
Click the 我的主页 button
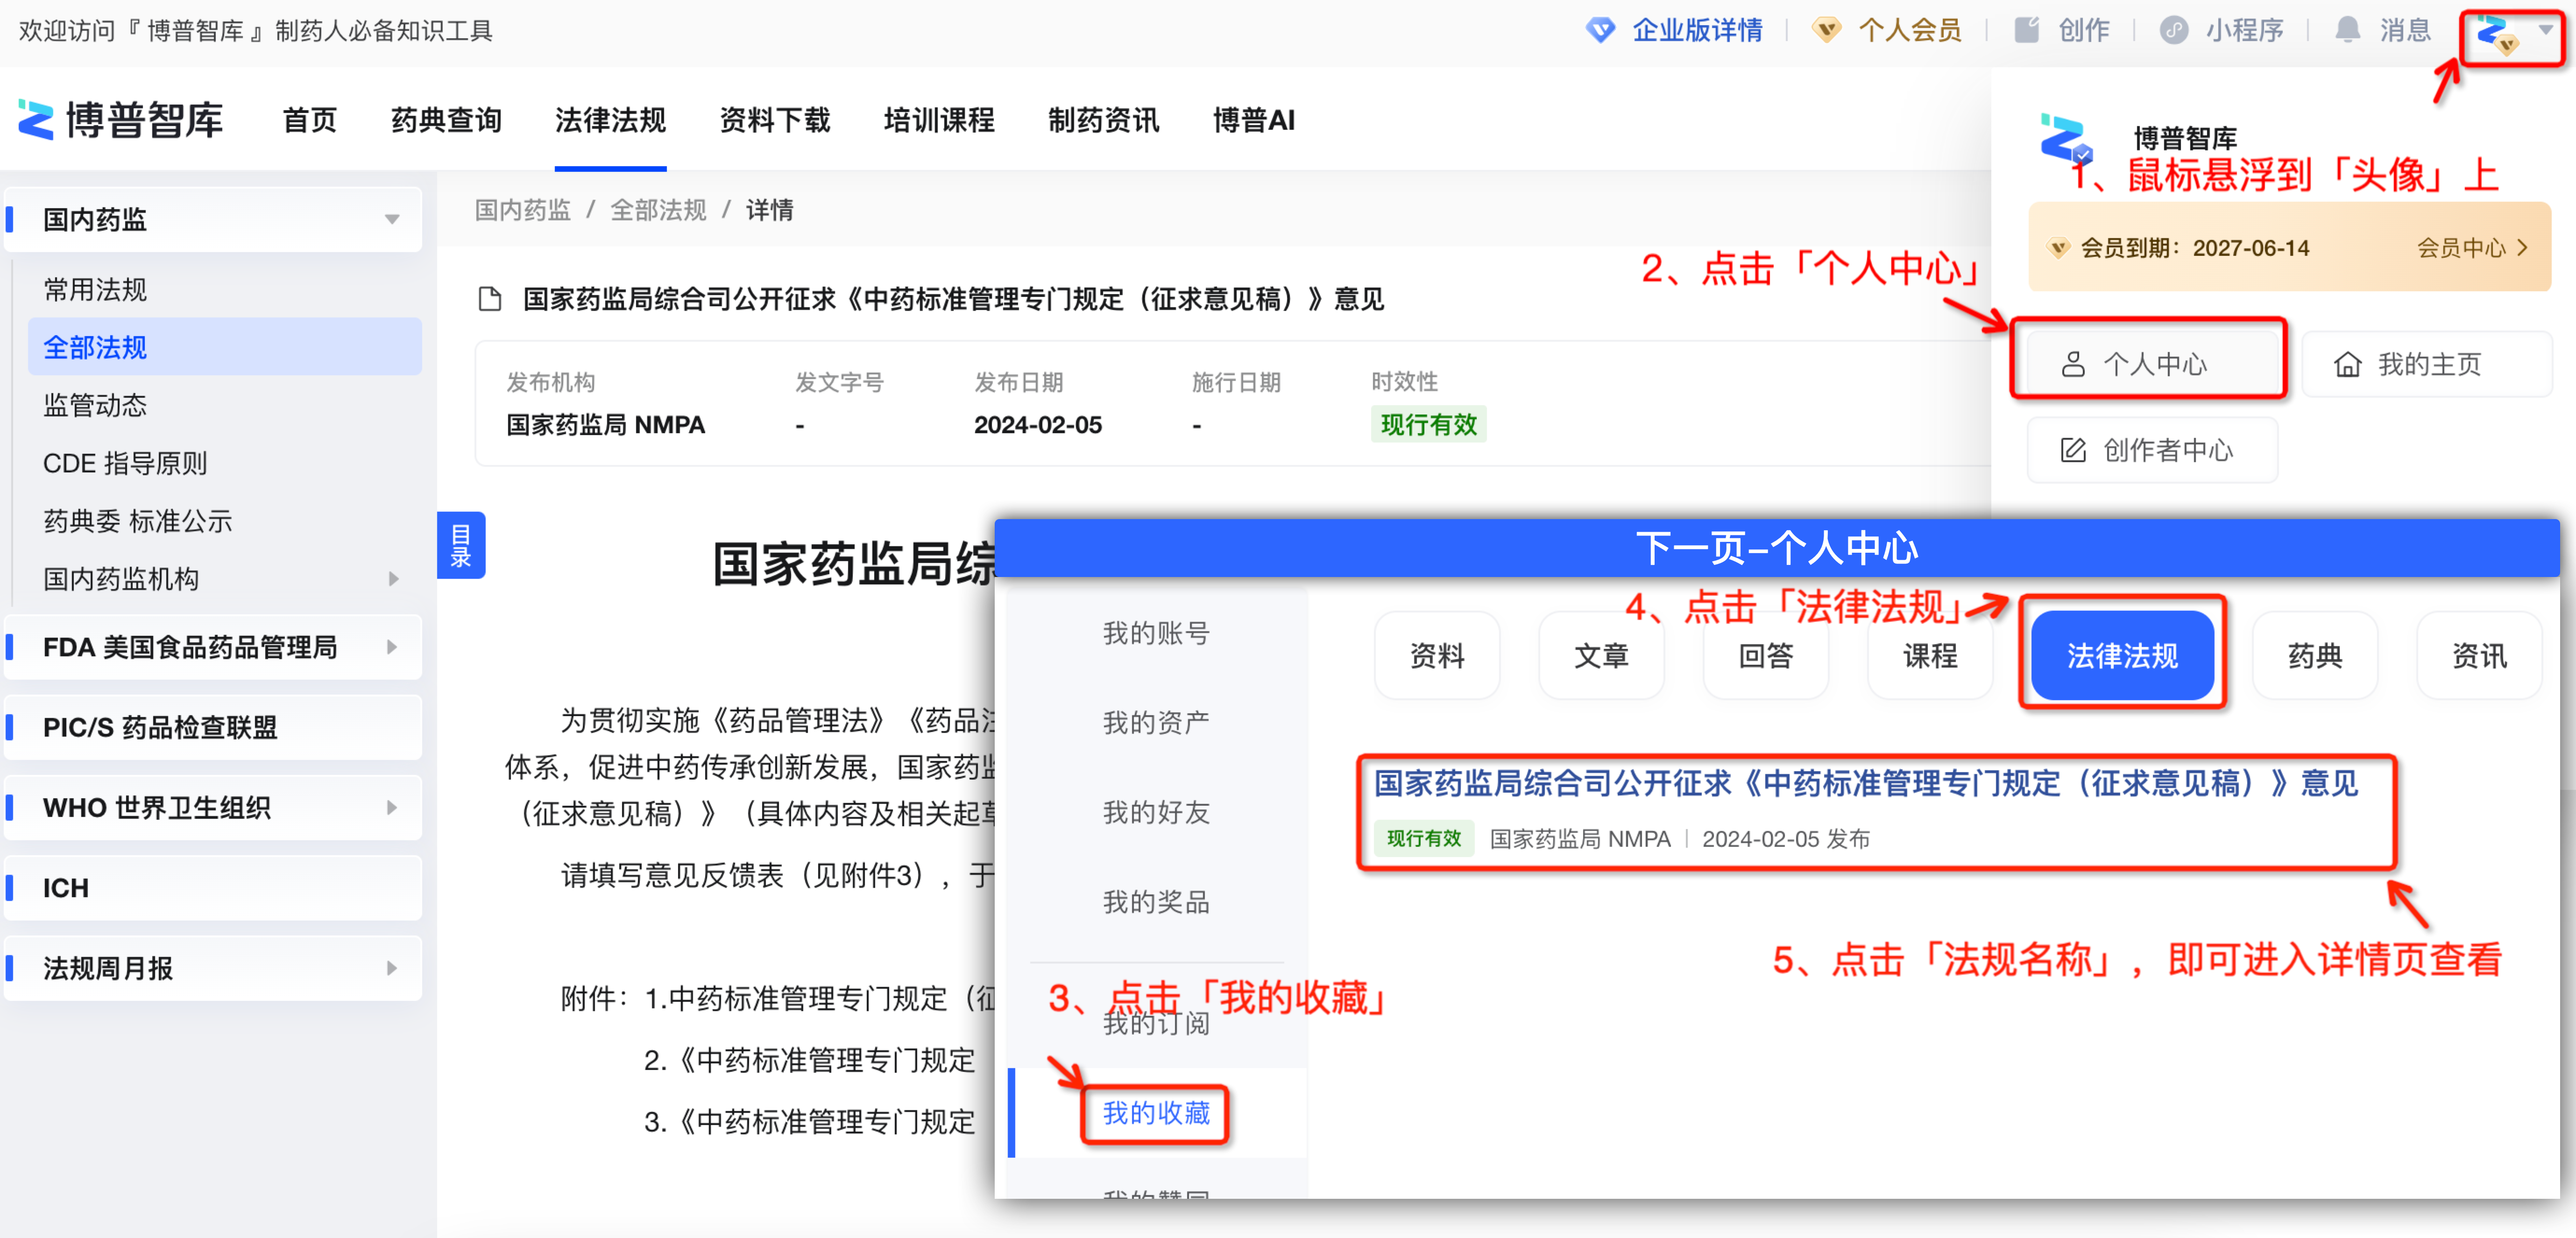tap(2426, 365)
